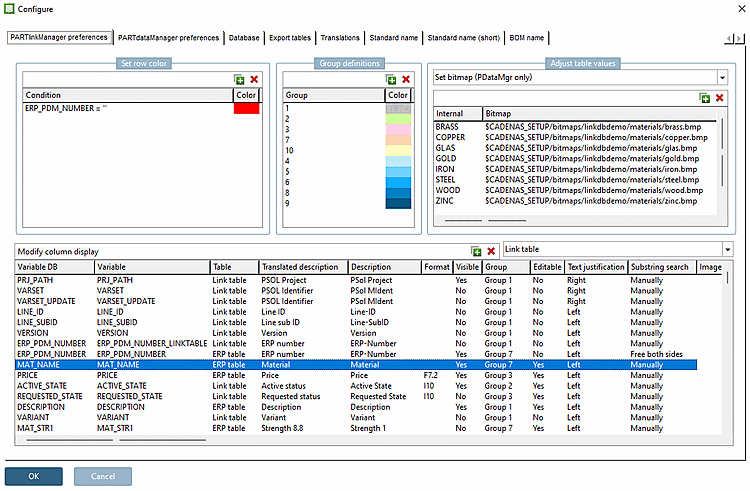Viewport: 750px width, 491px height.
Task: Add a new group definition
Action: click(392, 79)
